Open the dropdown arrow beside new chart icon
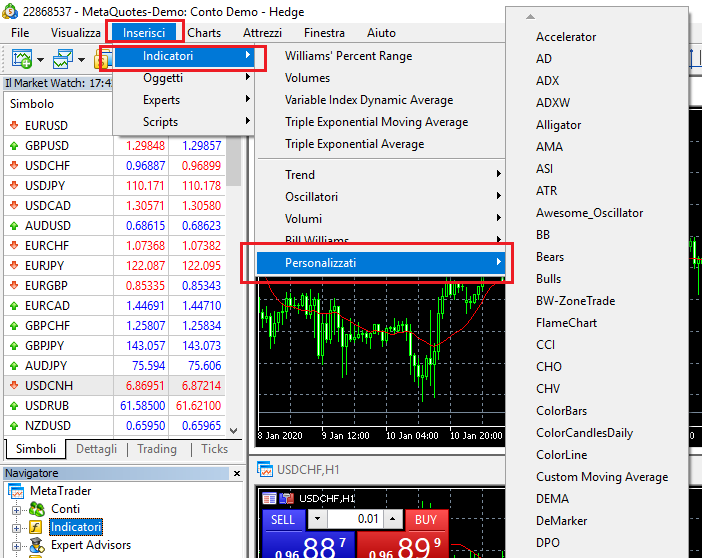 coord(41,60)
